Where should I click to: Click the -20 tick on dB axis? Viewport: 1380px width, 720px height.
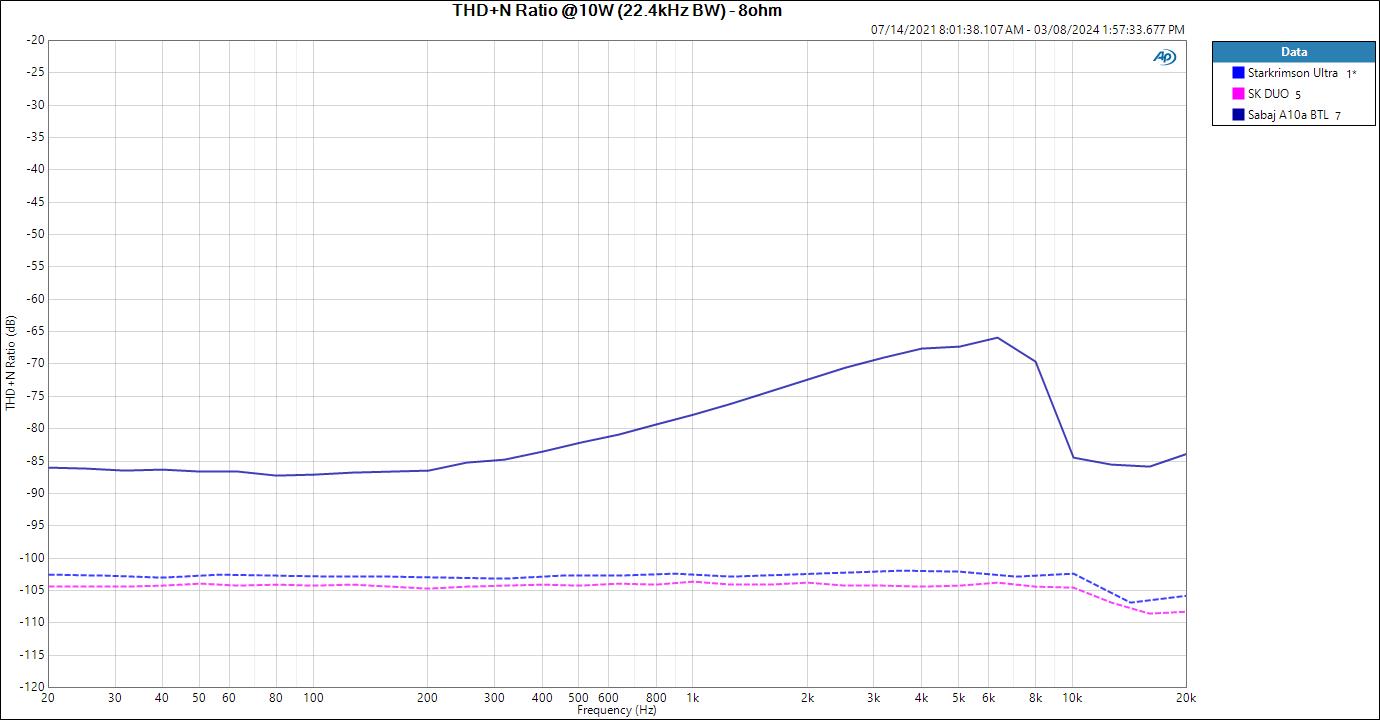(35, 40)
